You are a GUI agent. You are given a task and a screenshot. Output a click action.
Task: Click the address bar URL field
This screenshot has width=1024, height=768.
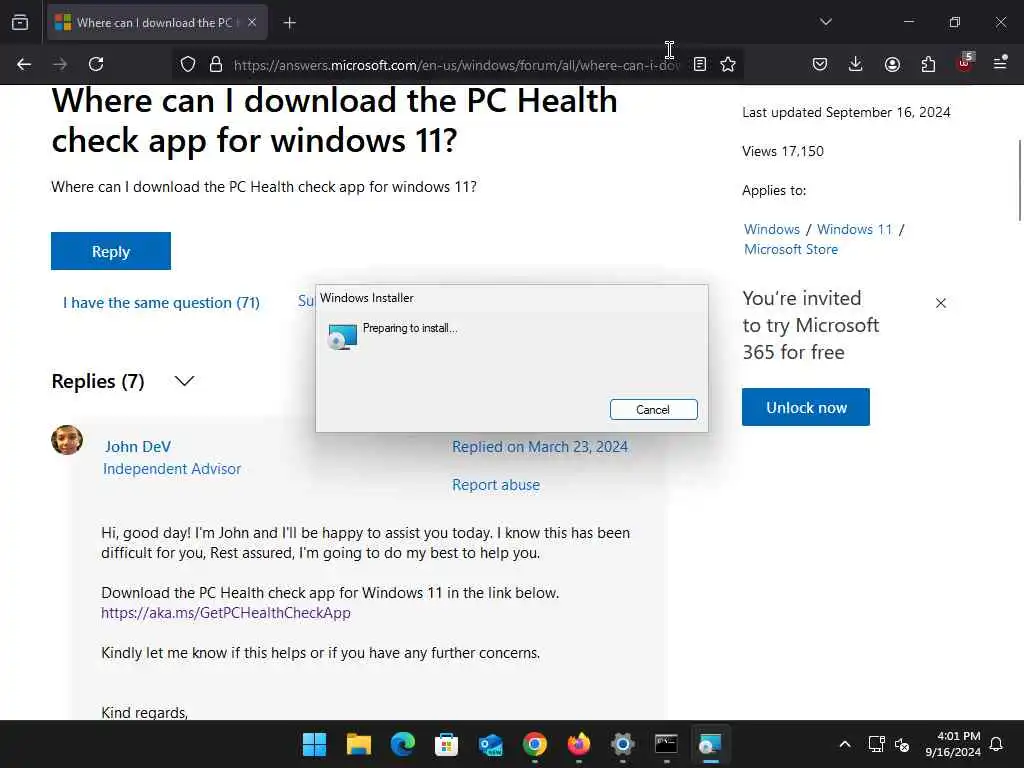coord(456,65)
